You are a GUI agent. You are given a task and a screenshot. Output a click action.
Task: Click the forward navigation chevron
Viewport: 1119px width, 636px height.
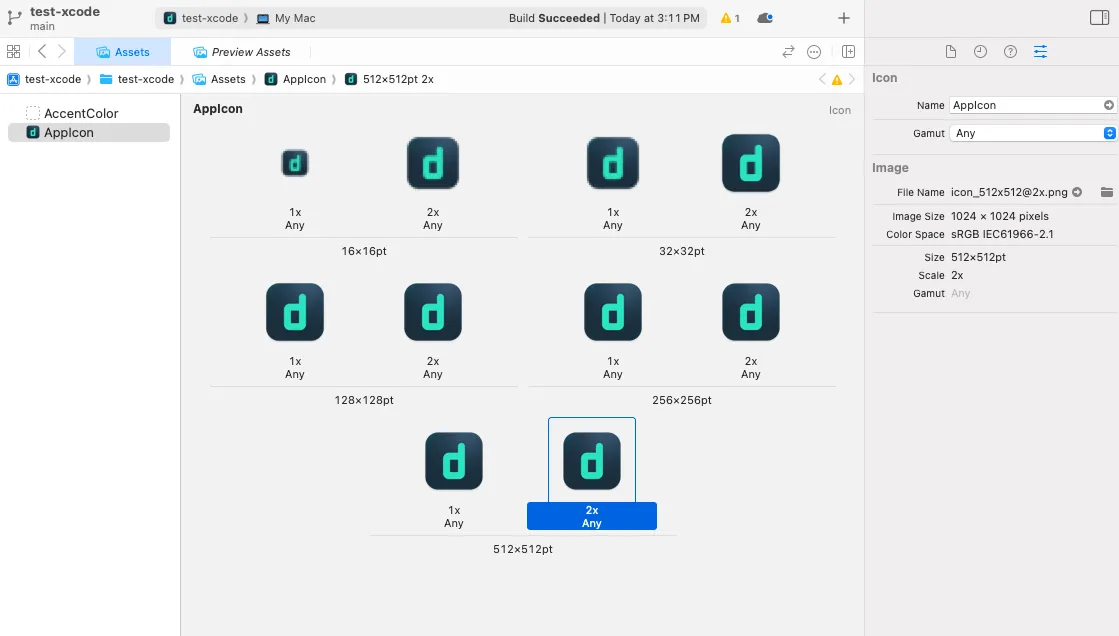tap(59, 50)
